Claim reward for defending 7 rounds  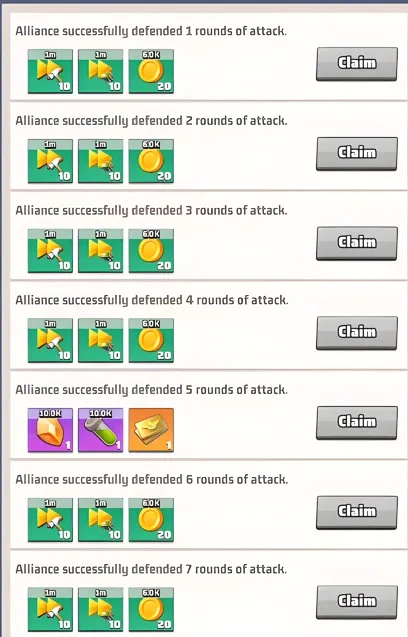[x=356, y=602]
